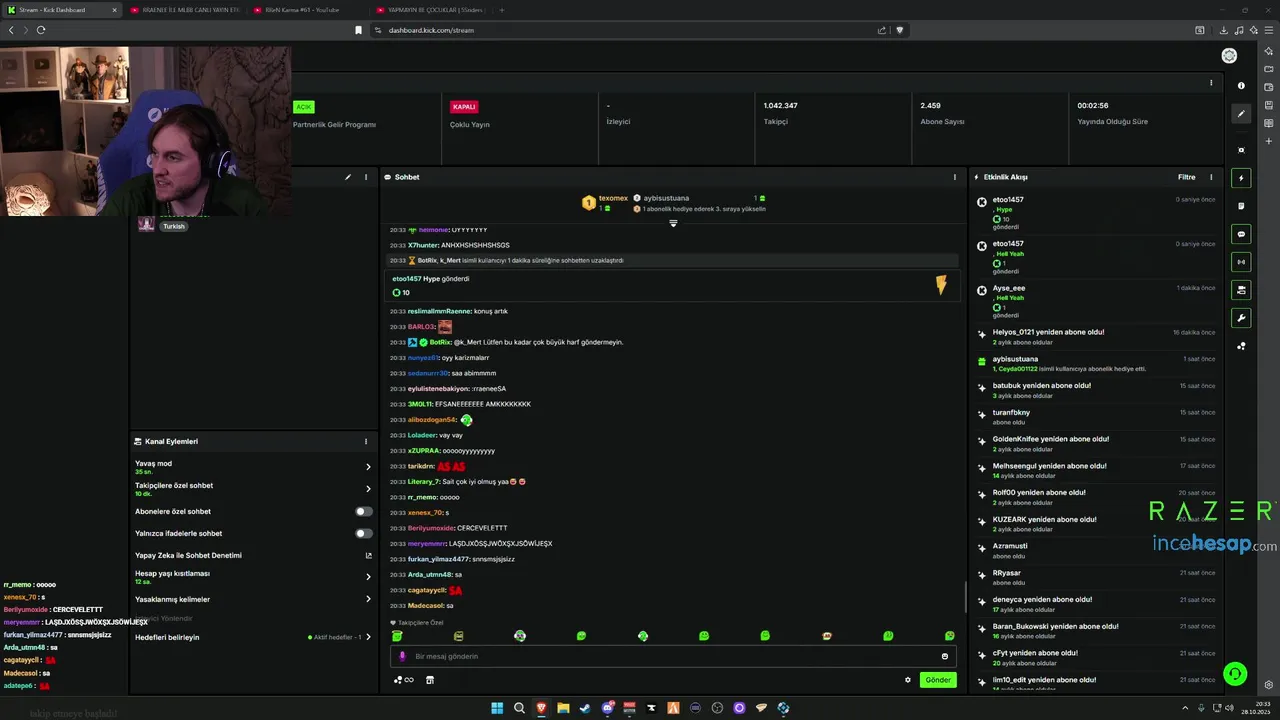Click the Gönder send button
This screenshot has height=720, width=1280.
click(938, 680)
